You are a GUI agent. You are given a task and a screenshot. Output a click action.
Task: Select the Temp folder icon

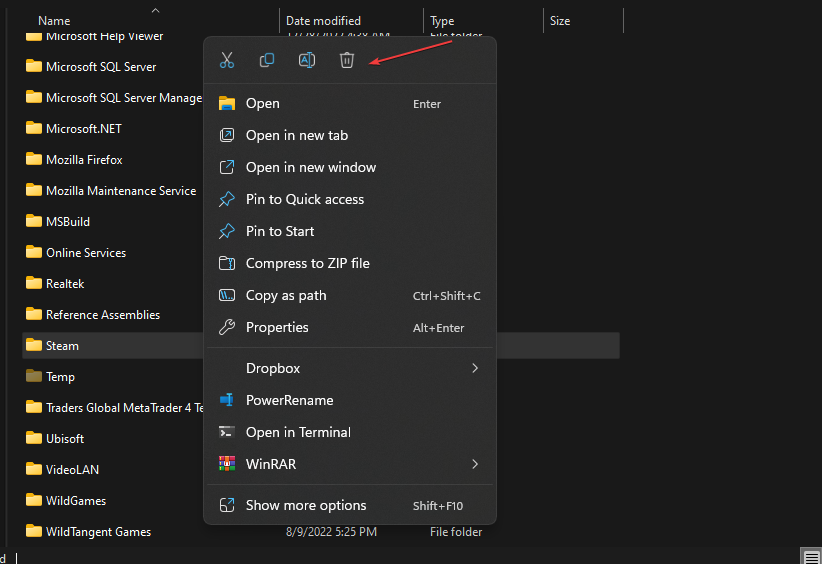(x=34, y=376)
